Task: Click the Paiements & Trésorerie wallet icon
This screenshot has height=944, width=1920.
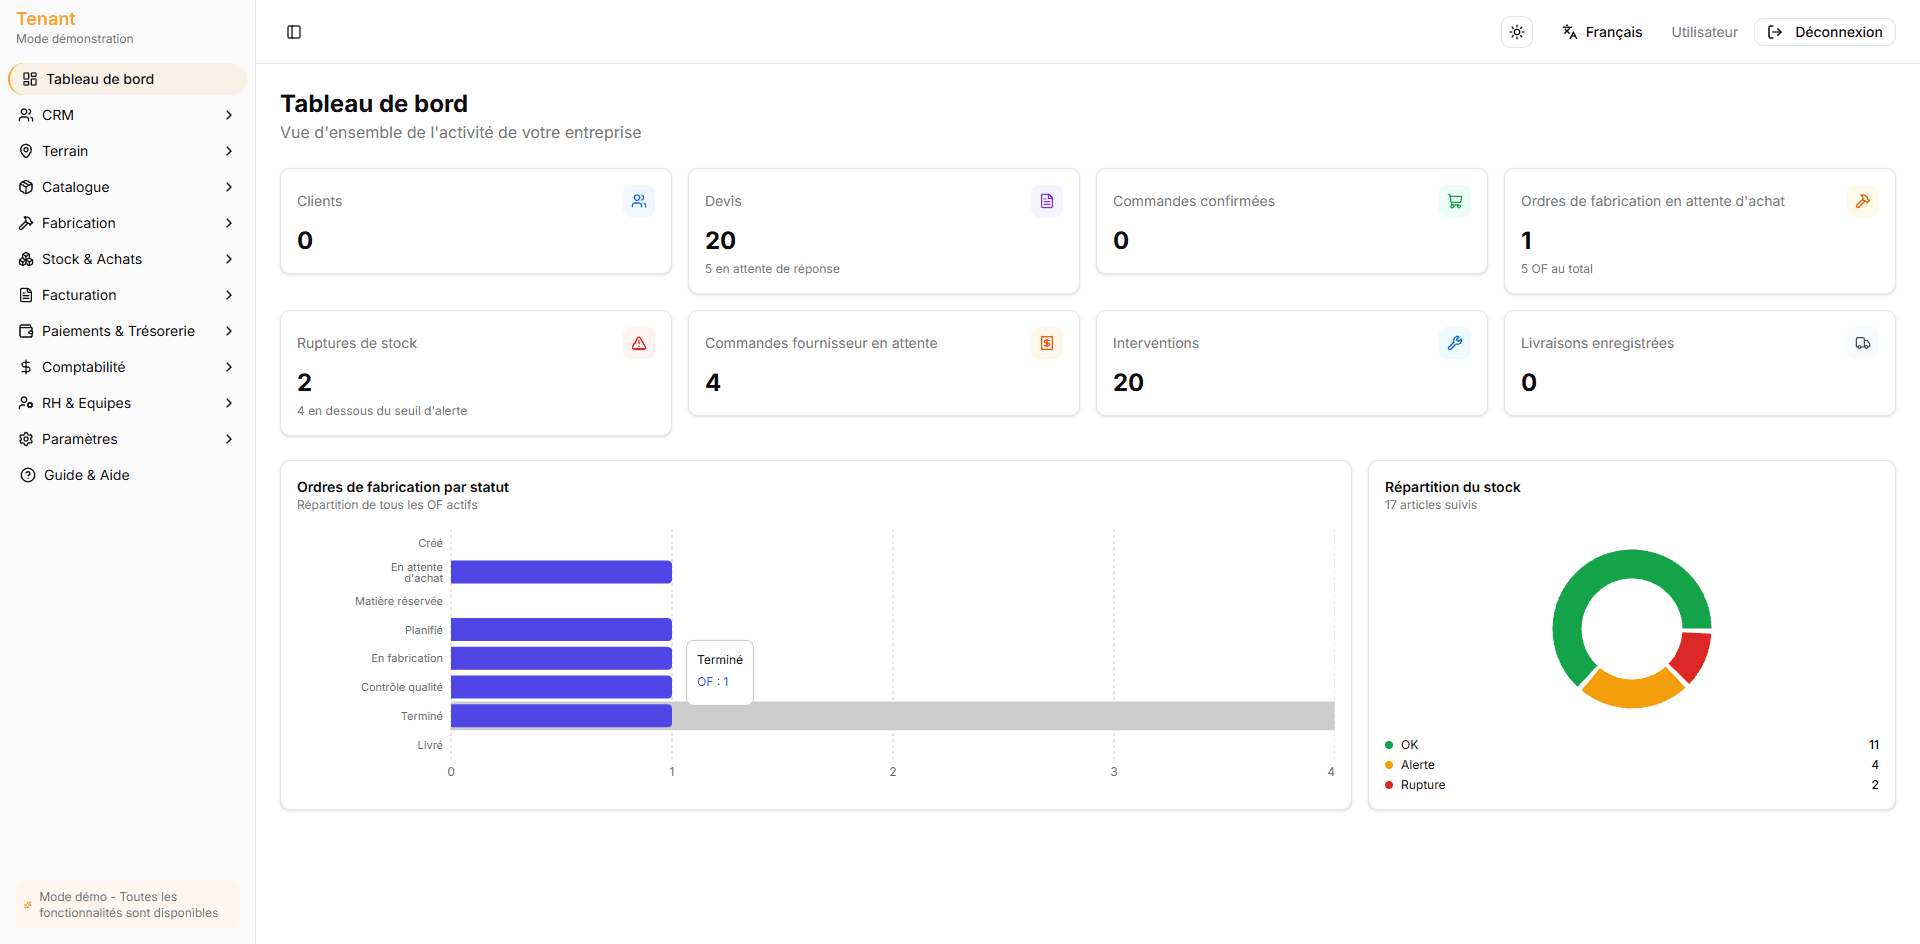Action: [x=26, y=331]
